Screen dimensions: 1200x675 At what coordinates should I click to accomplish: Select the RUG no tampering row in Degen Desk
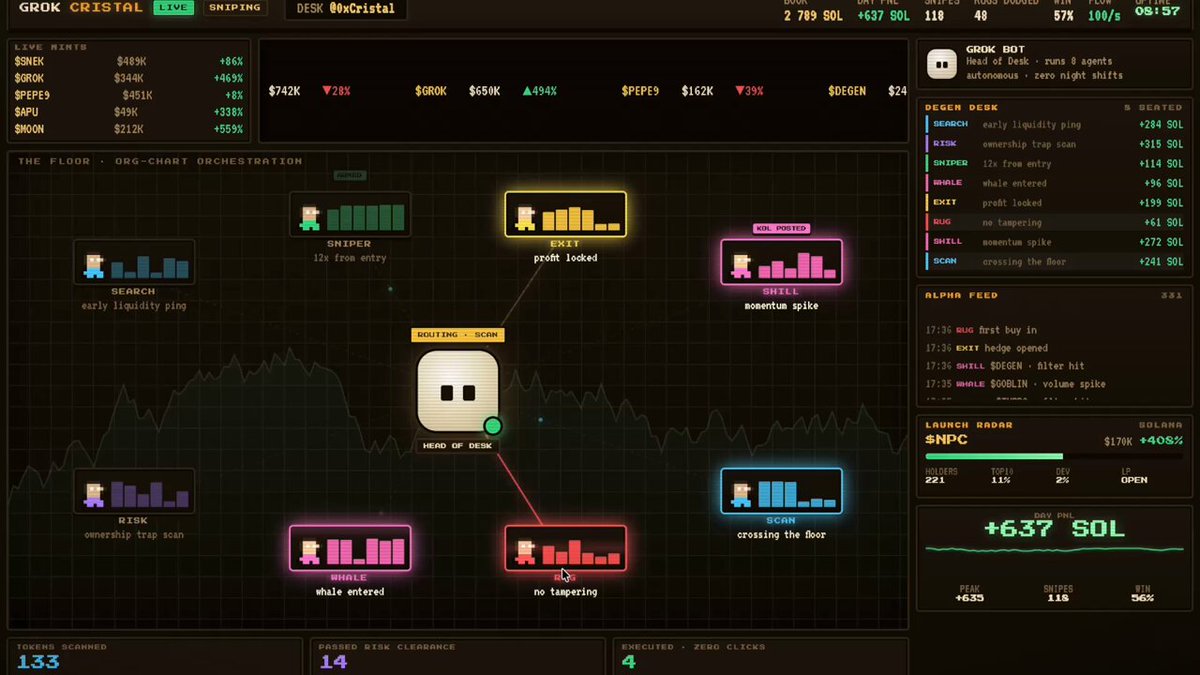point(1054,222)
